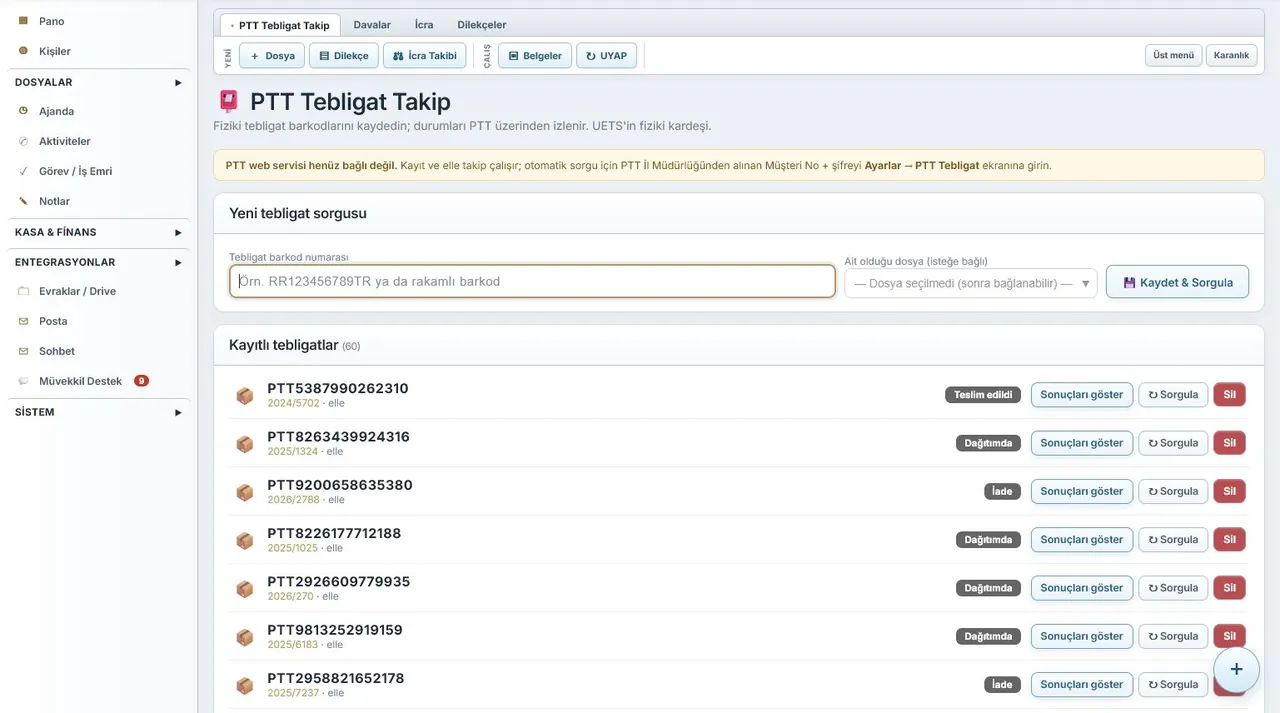This screenshot has width=1280, height=713.
Task: Click İade status of PTT9200658635380
Action: click(x=1002, y=492)
